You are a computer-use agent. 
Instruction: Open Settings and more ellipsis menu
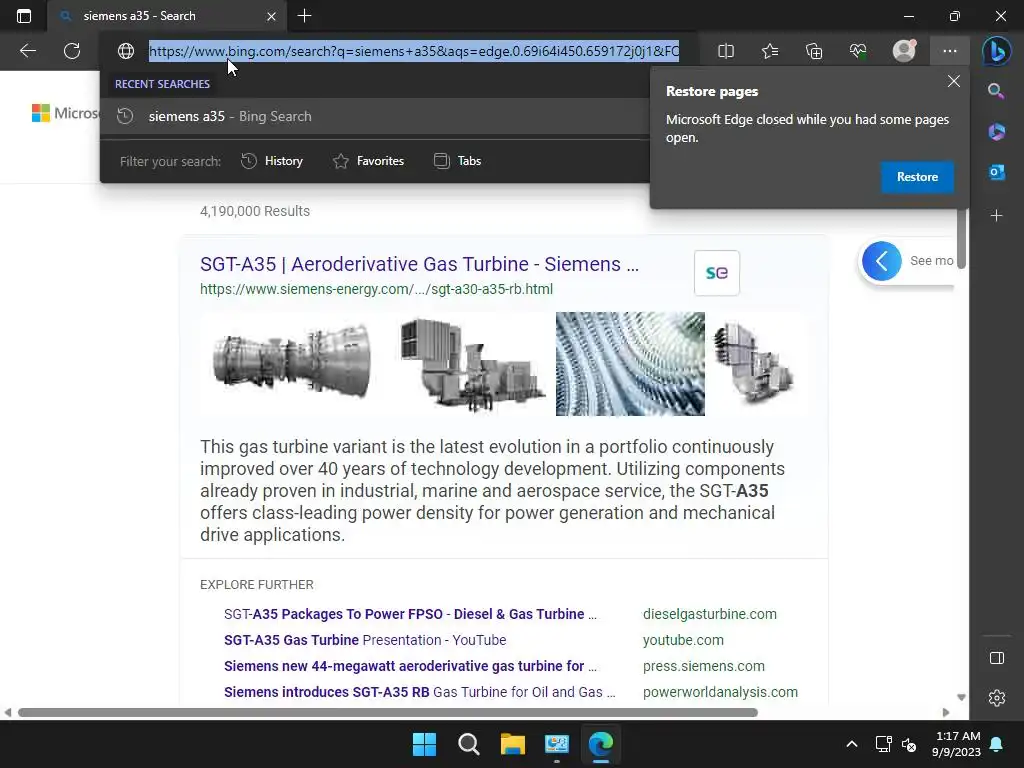coord(950,51)
